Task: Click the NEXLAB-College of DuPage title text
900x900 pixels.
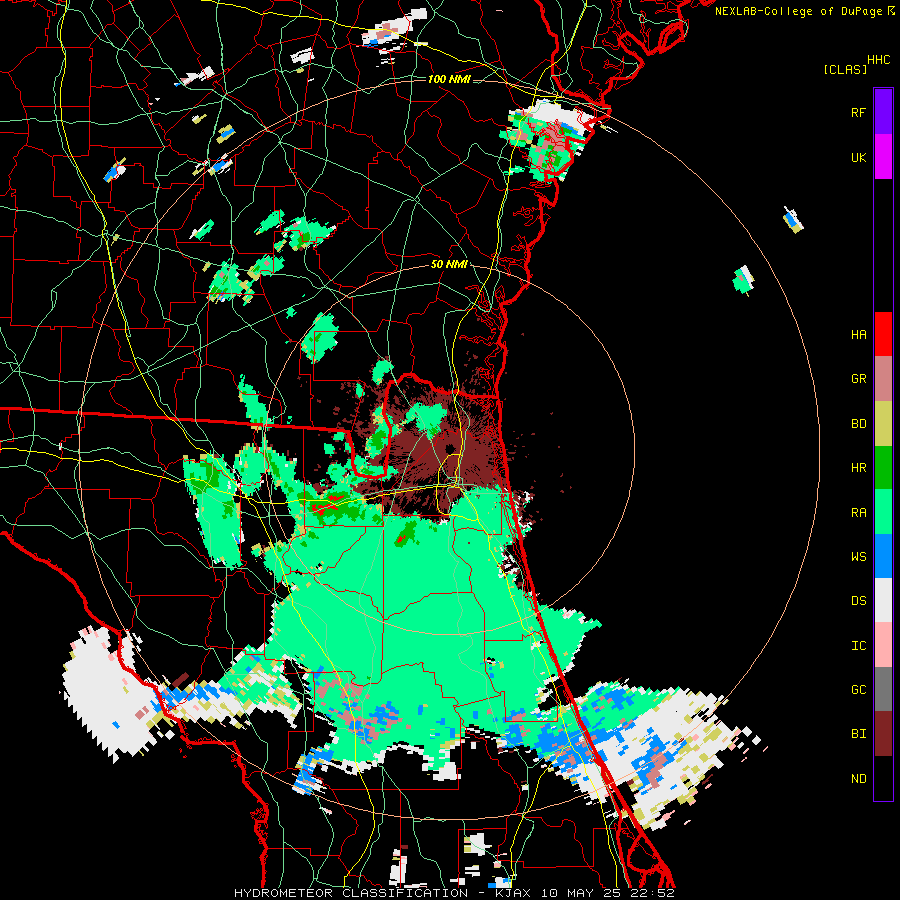Action: click(x=798, y=11)
